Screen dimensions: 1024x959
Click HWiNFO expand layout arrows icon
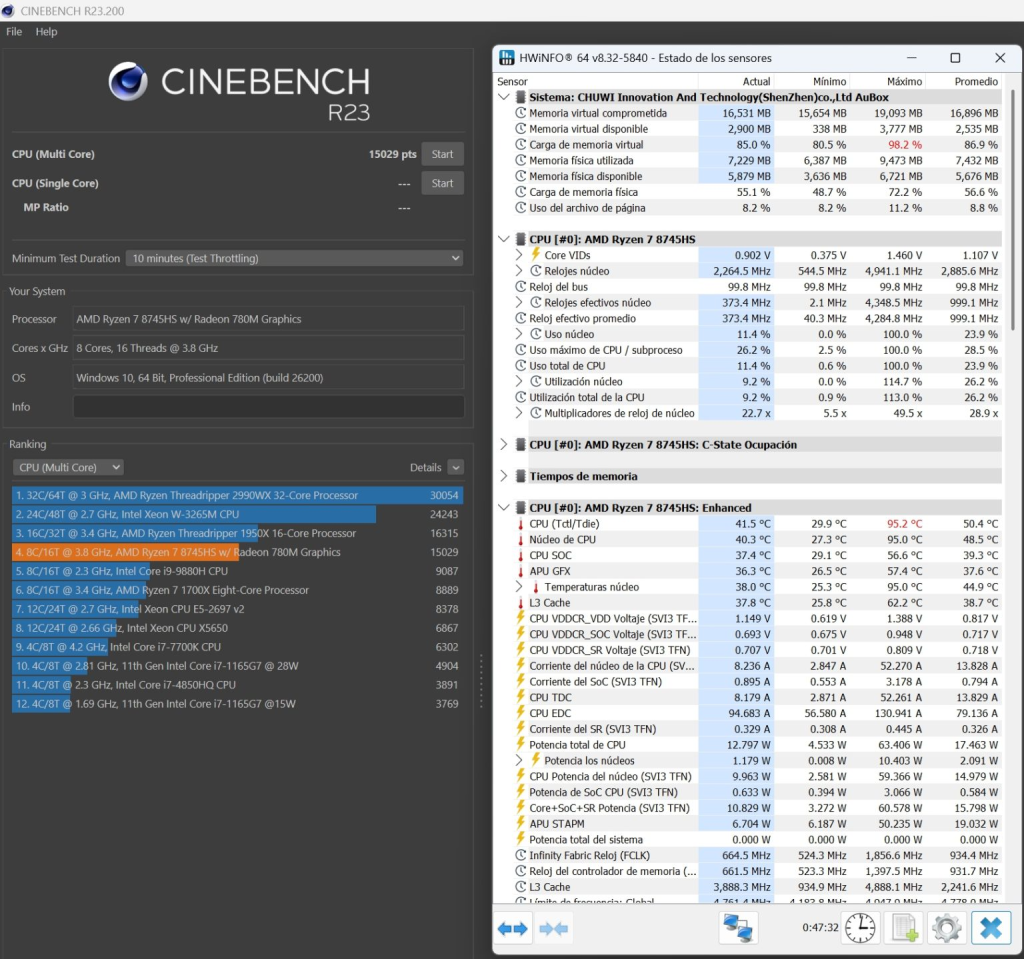coord(513,928)
